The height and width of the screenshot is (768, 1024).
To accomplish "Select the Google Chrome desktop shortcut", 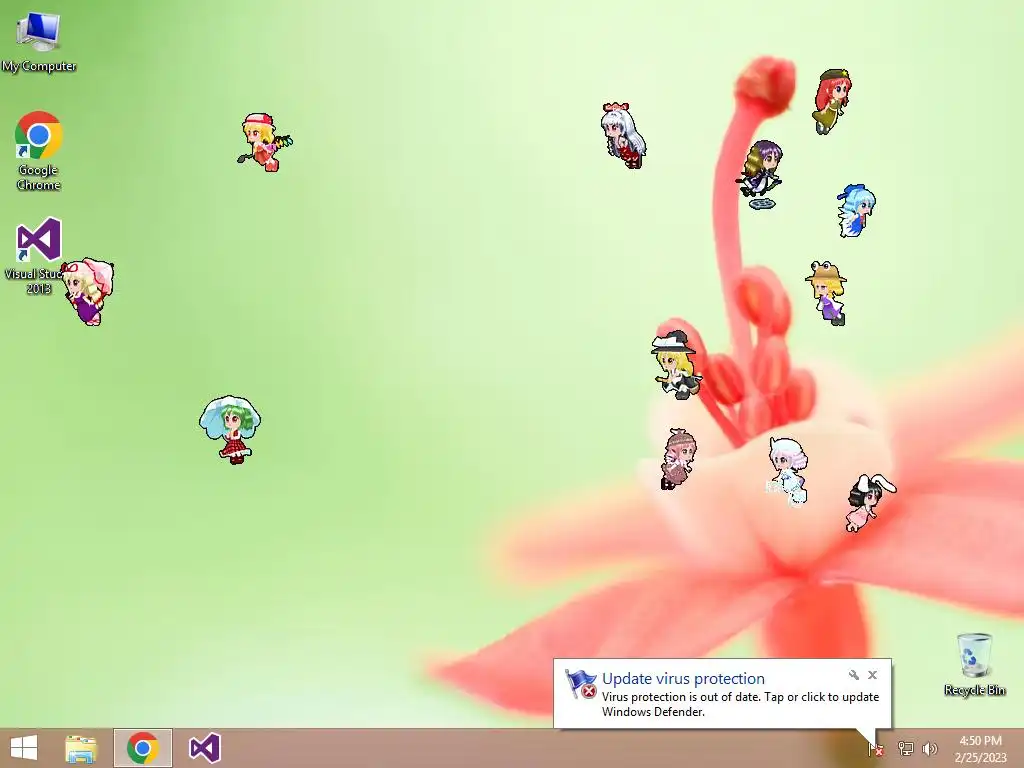I will click(x=39, y=150).
